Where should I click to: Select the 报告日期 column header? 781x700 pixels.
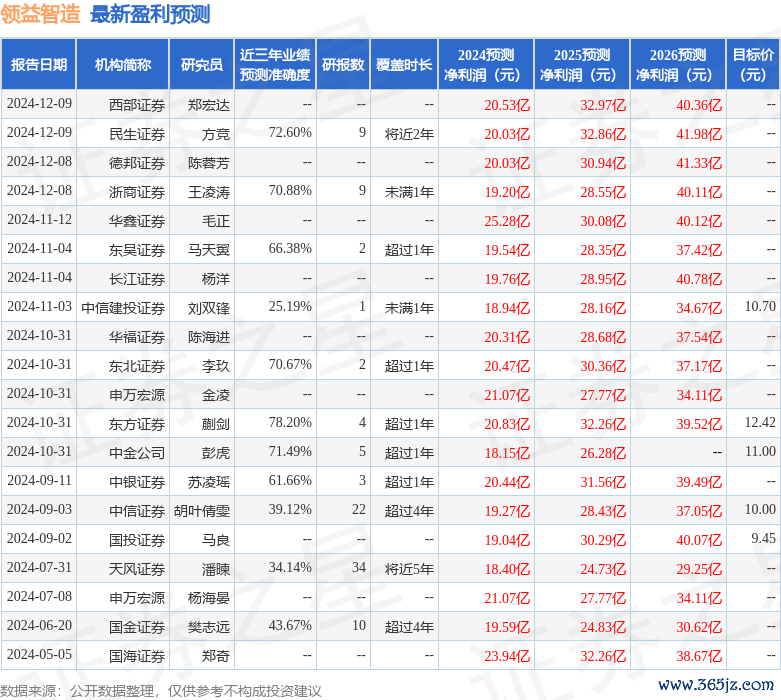coord(39,65)
